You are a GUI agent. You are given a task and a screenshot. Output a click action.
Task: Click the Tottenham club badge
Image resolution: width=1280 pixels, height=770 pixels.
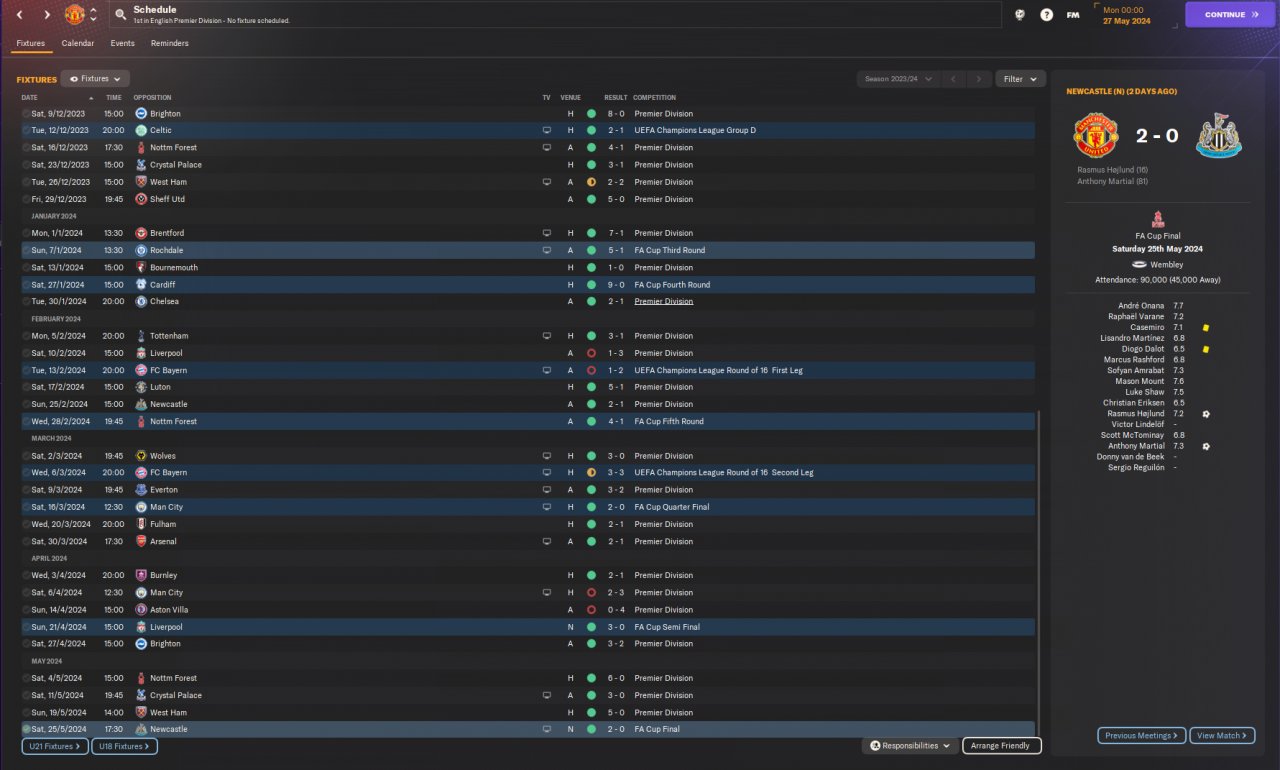point(141,336)
